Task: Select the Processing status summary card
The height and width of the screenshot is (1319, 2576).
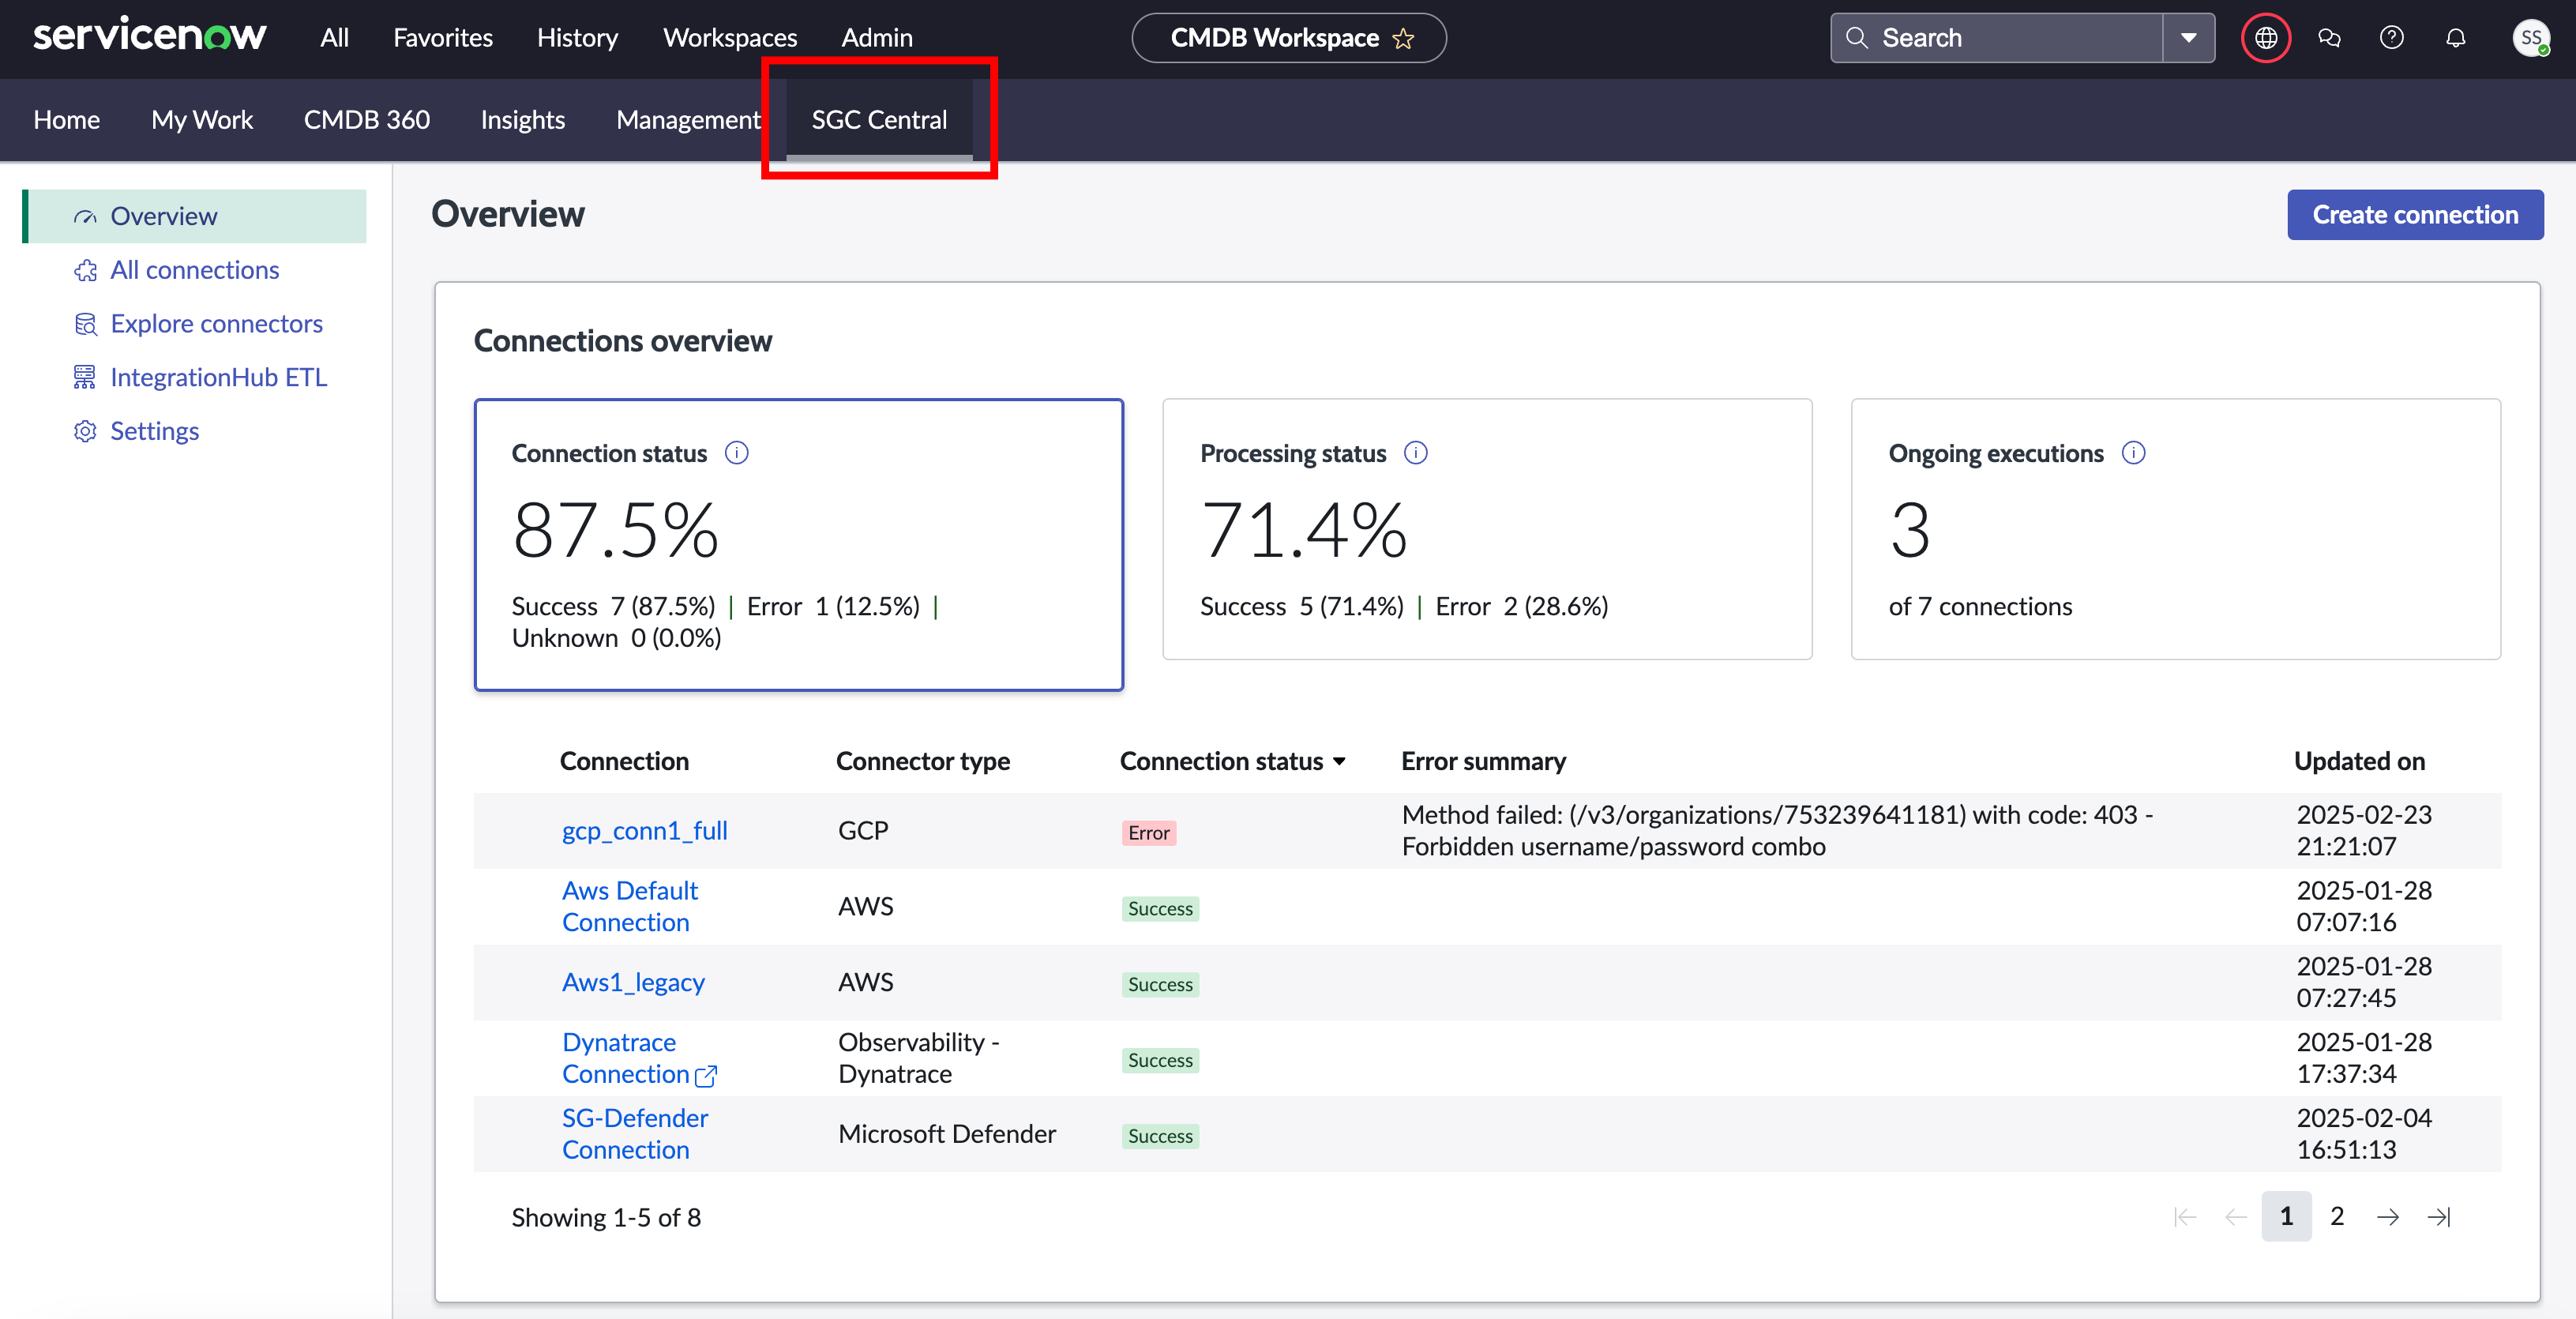Action: pos(1487,530)
